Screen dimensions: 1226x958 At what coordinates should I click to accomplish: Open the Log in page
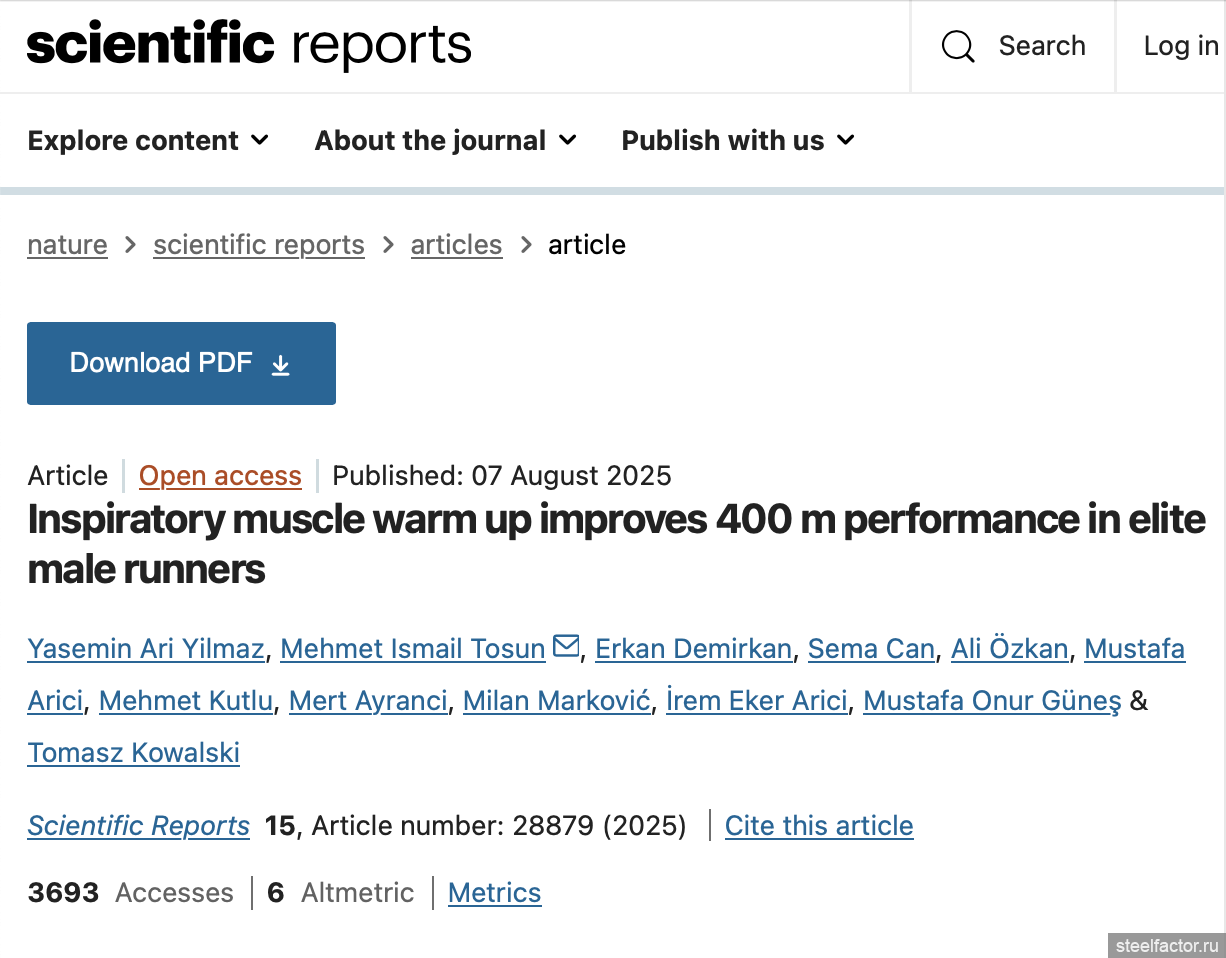tap(1180, 46)
